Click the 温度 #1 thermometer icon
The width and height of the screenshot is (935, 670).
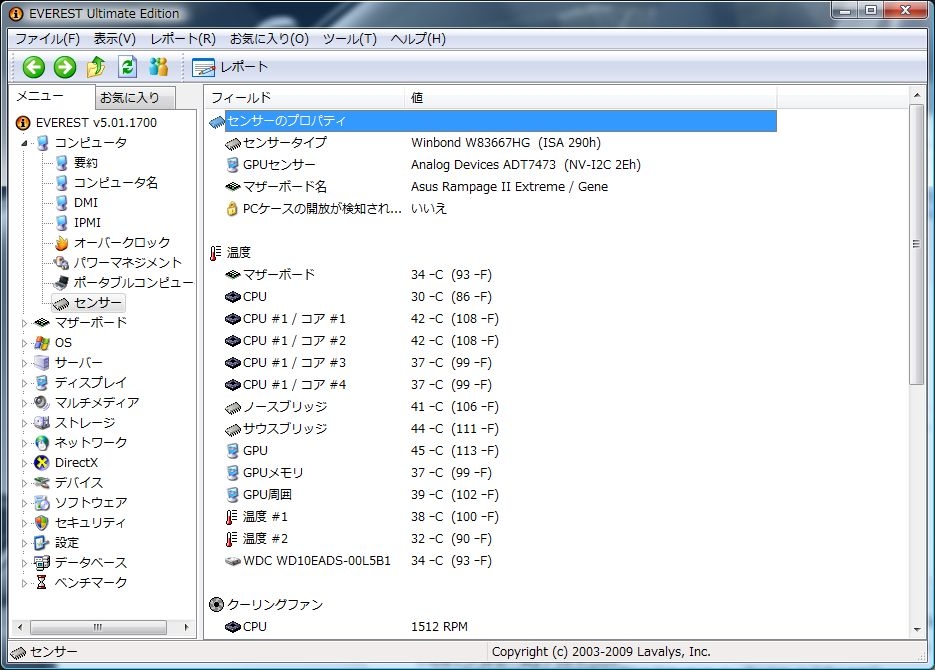click(x=231, y=517)
